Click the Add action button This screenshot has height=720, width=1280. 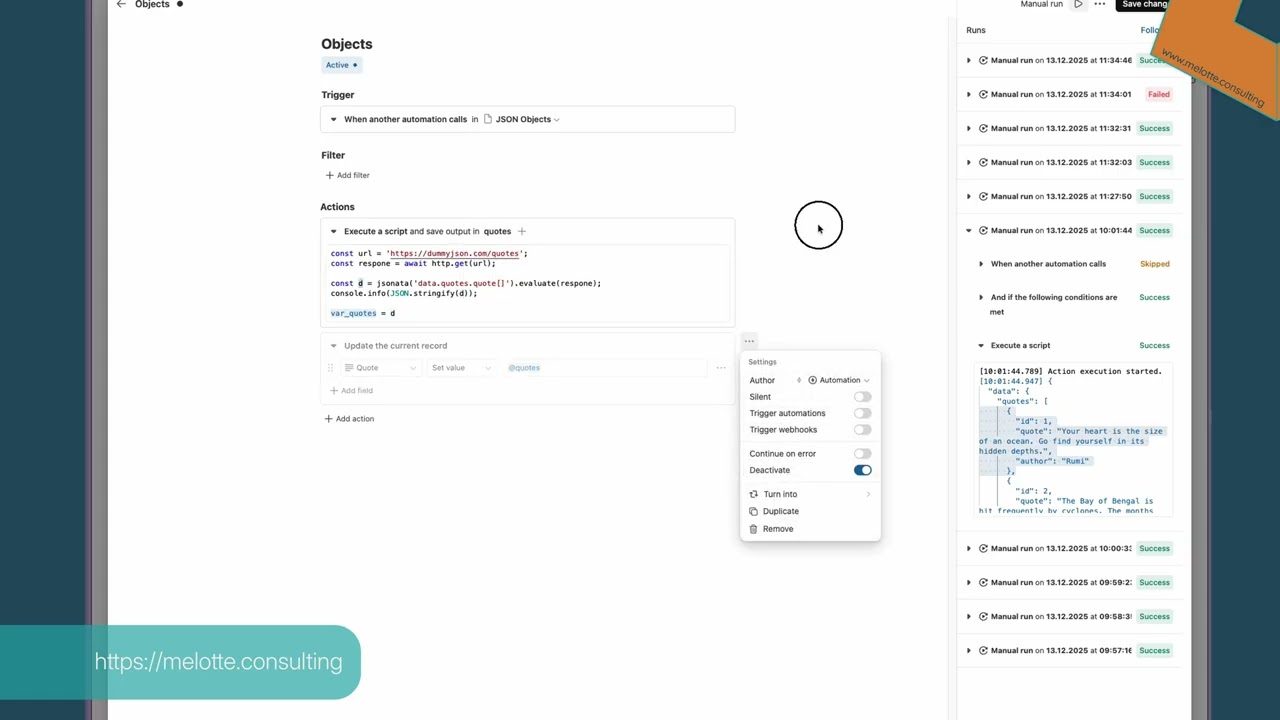349,419
